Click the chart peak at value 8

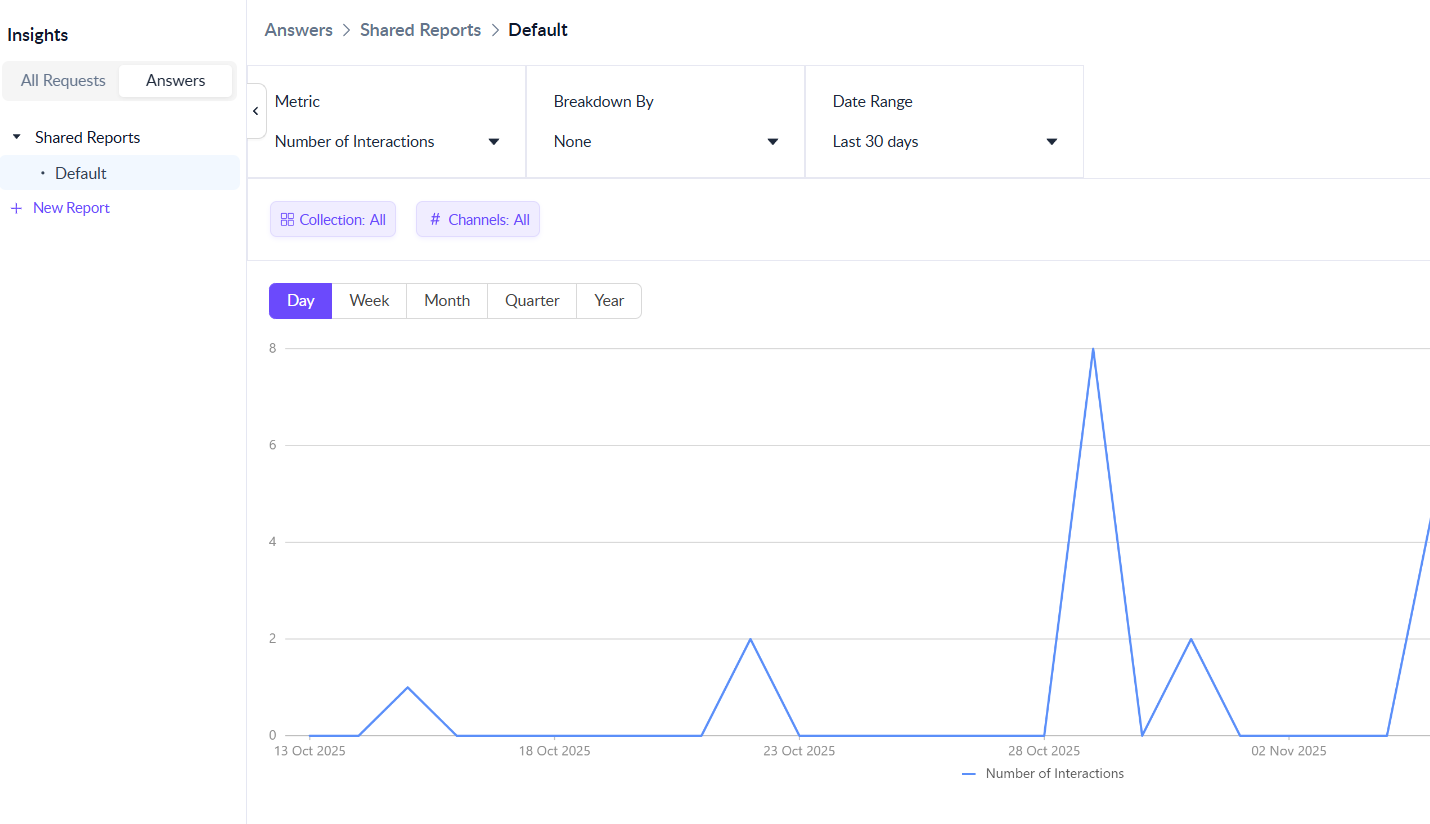pyautogui.click(x=1093, y=349)
